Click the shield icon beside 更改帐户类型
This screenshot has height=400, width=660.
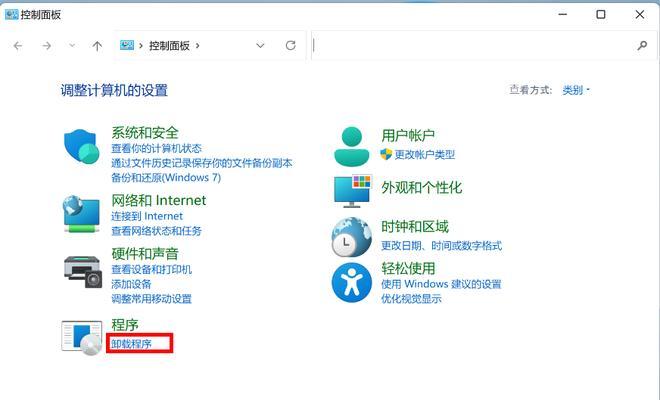[x=386, y=154]
